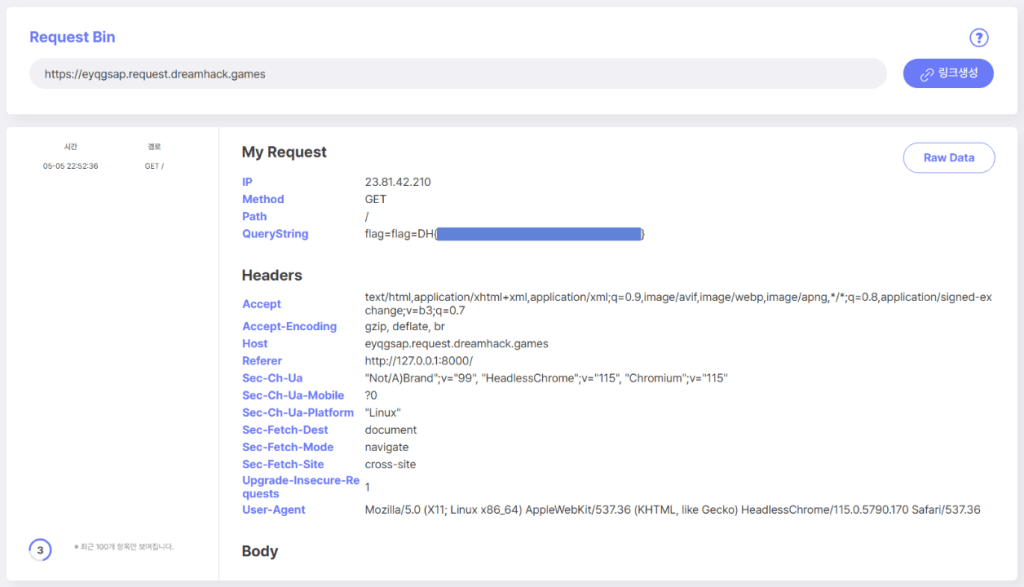Image resolution: width=1024 pixels, height=587 pixels.
Task: Click the Referer value http://127.0.0.1:8000/
Action: point(419,361)
